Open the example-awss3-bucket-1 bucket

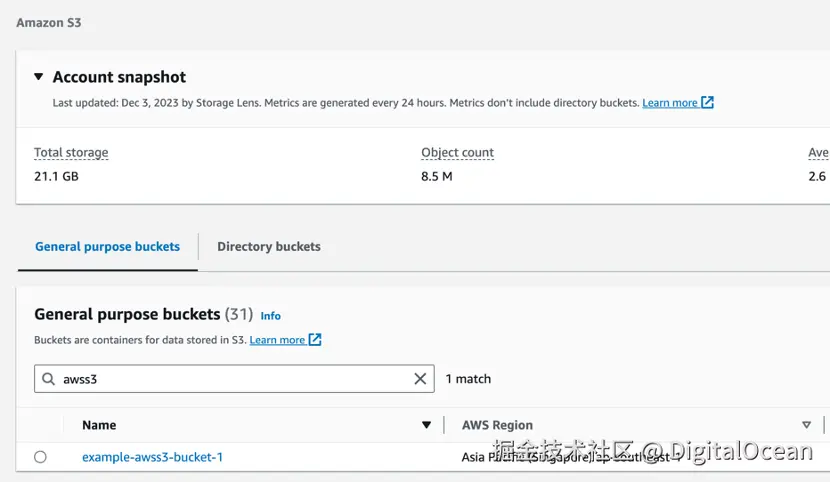(152, 457)
